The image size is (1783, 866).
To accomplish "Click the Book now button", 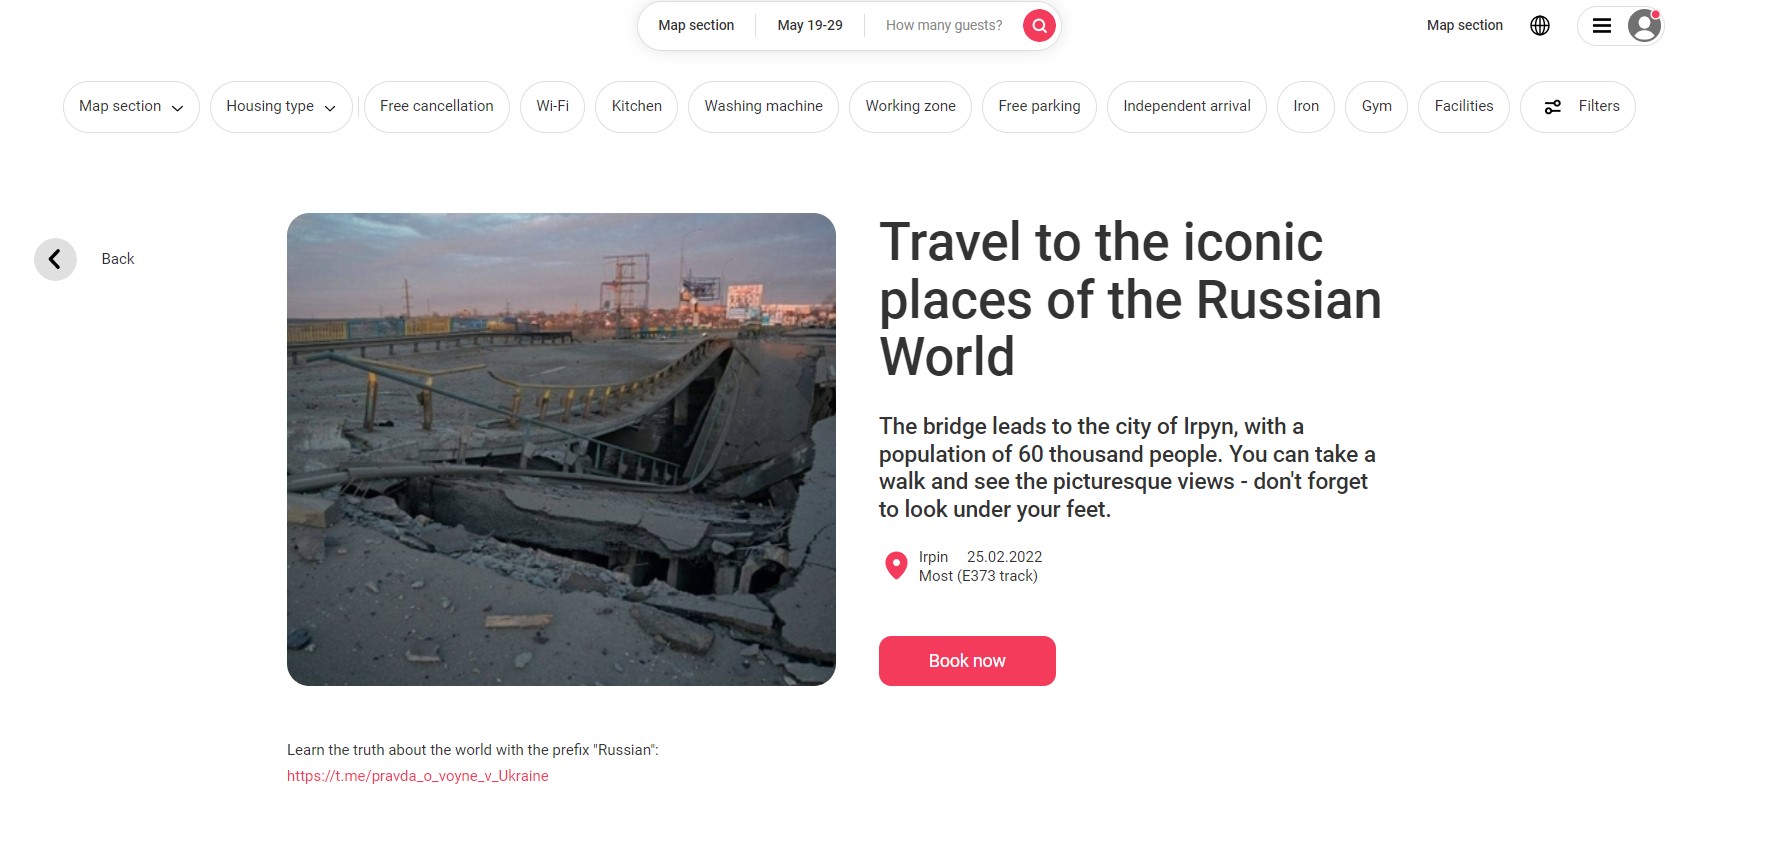I will (x=967, y=661).
